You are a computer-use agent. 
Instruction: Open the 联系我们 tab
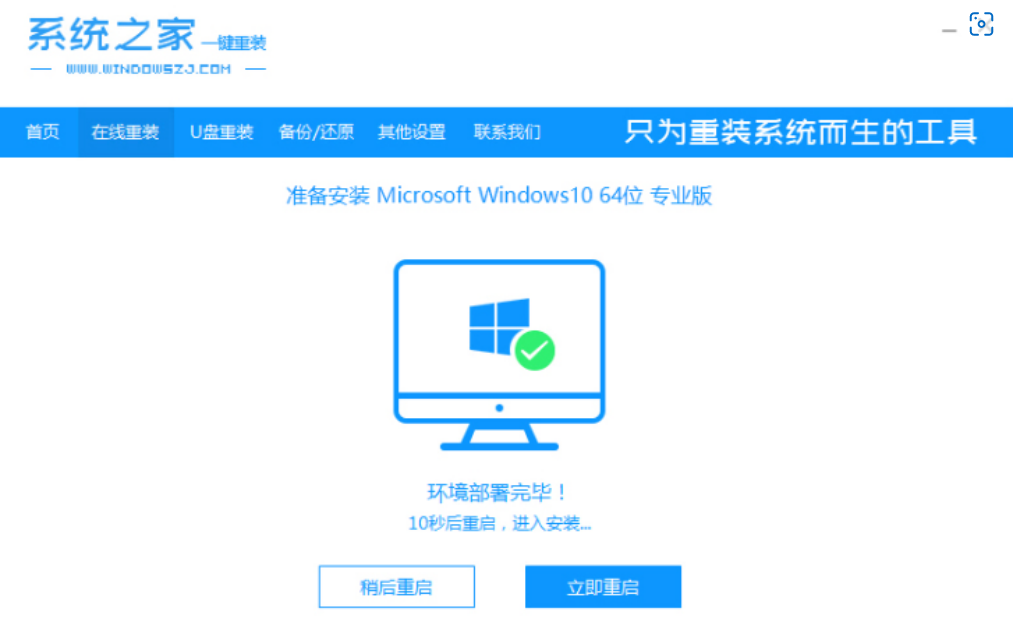507,132
